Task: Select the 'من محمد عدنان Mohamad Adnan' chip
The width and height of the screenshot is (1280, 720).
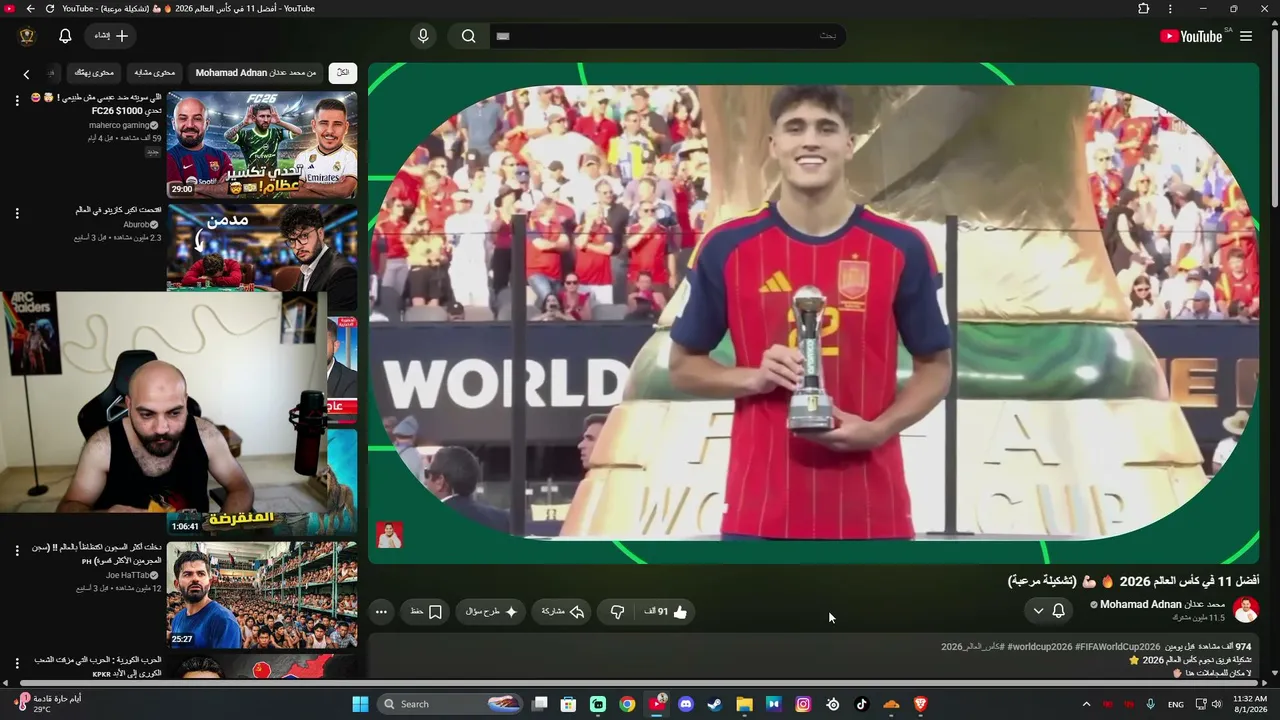Action: (x=256, y=73)
